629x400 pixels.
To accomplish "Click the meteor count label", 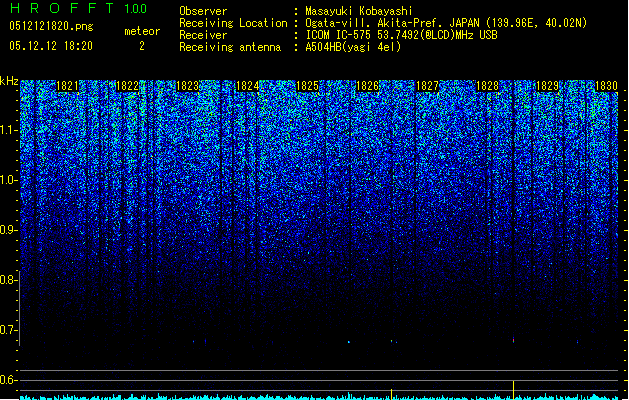I will 142,31.
